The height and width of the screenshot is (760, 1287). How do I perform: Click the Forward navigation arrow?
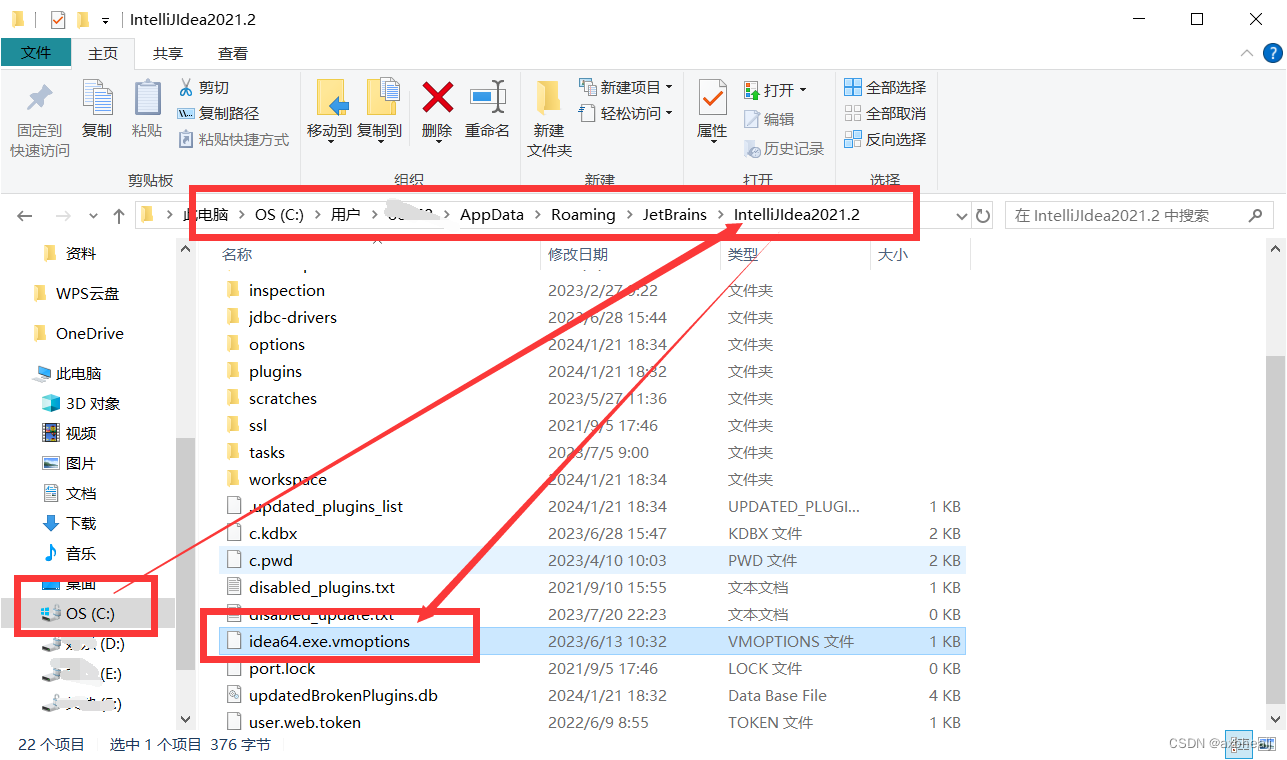click(62, 215)
